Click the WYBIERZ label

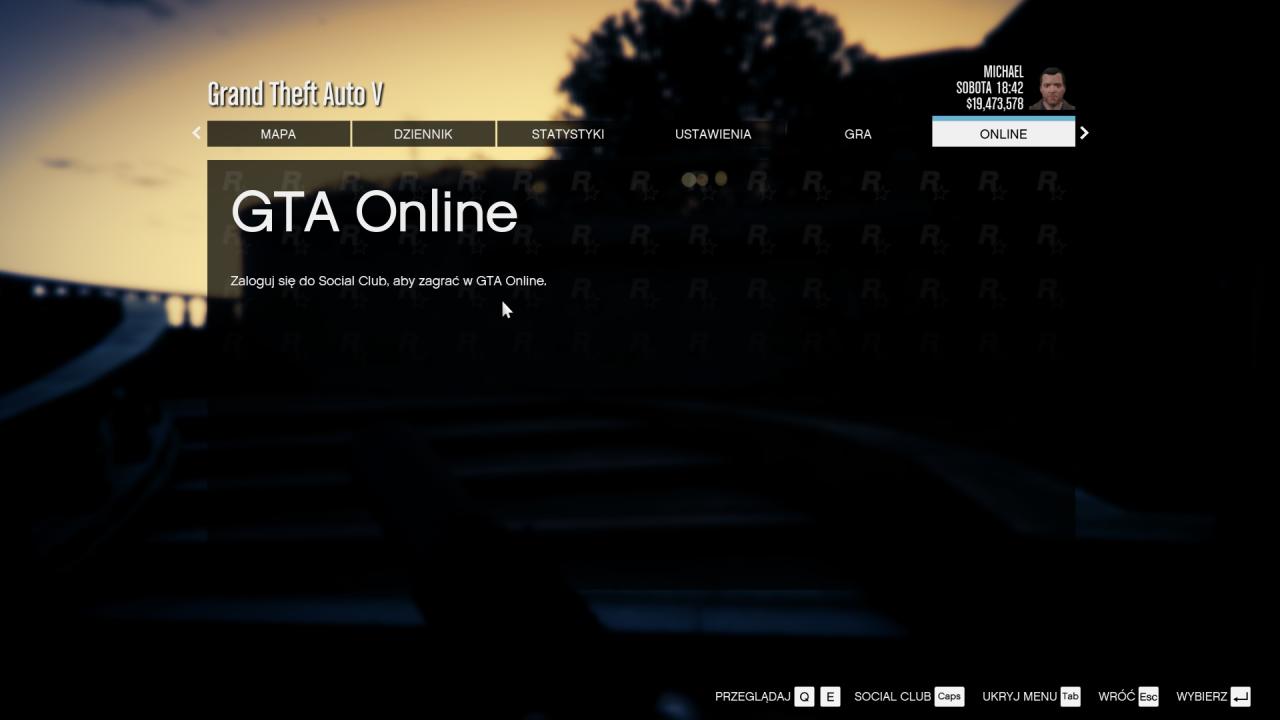click(1201, 697)
